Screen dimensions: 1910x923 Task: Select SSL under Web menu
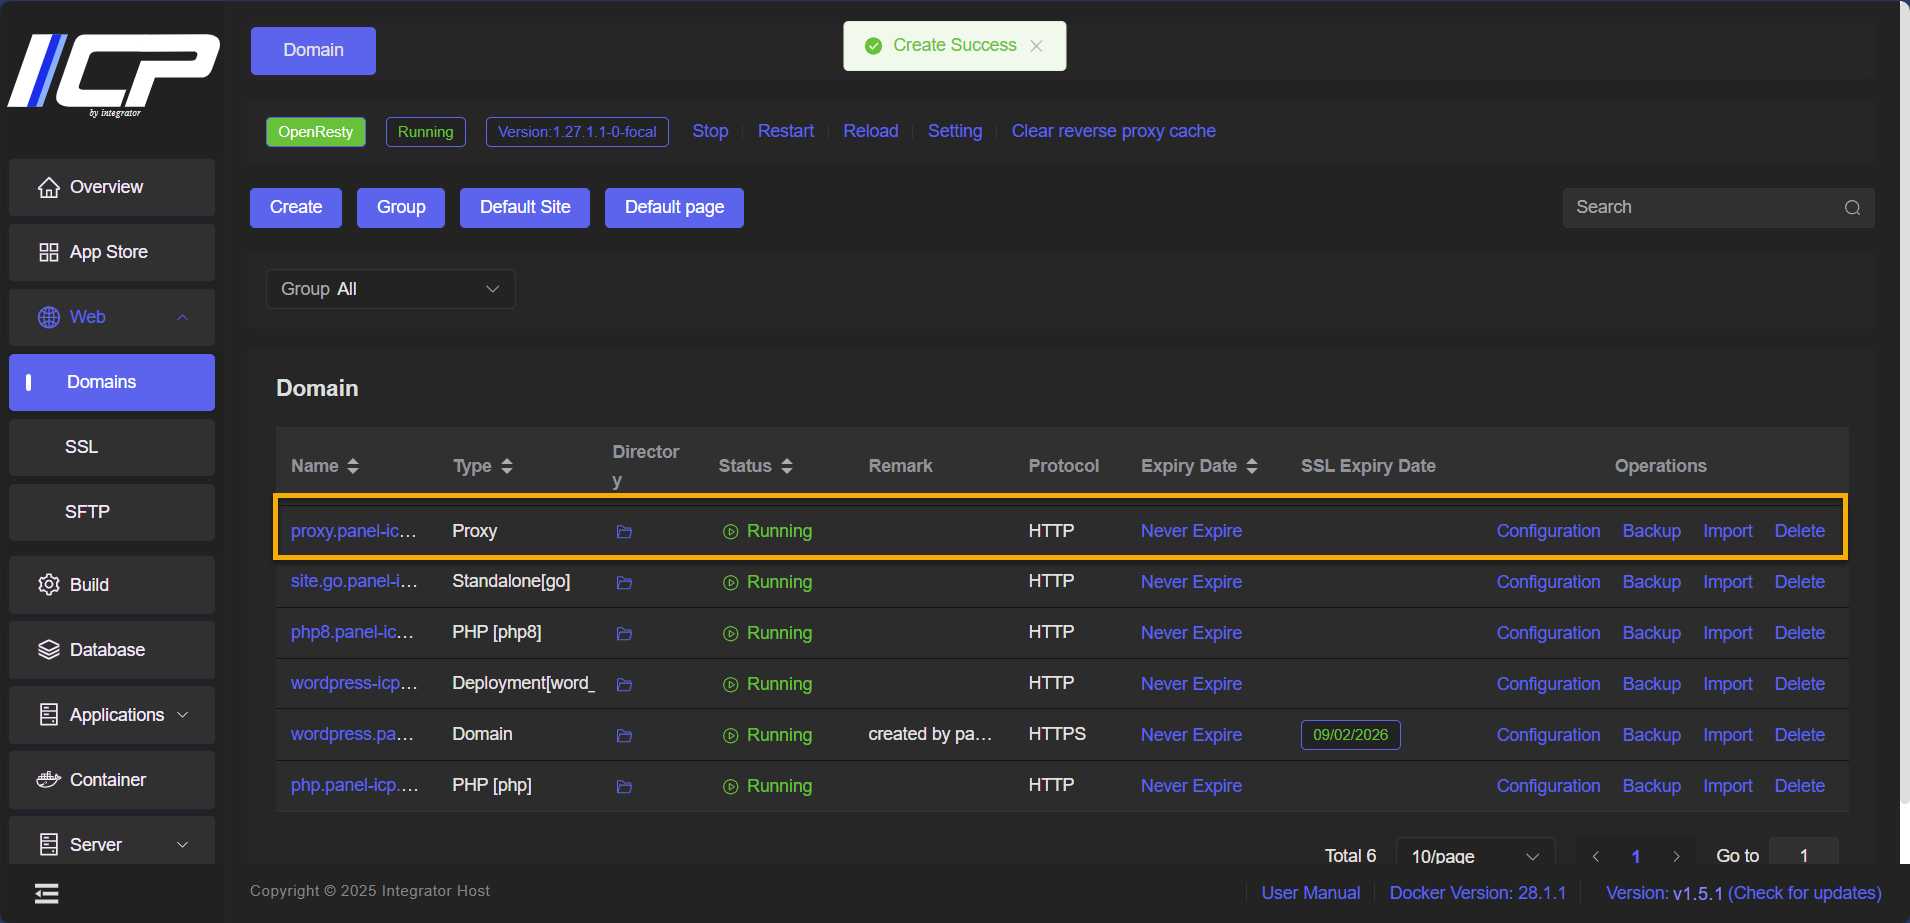pos(112,447)
